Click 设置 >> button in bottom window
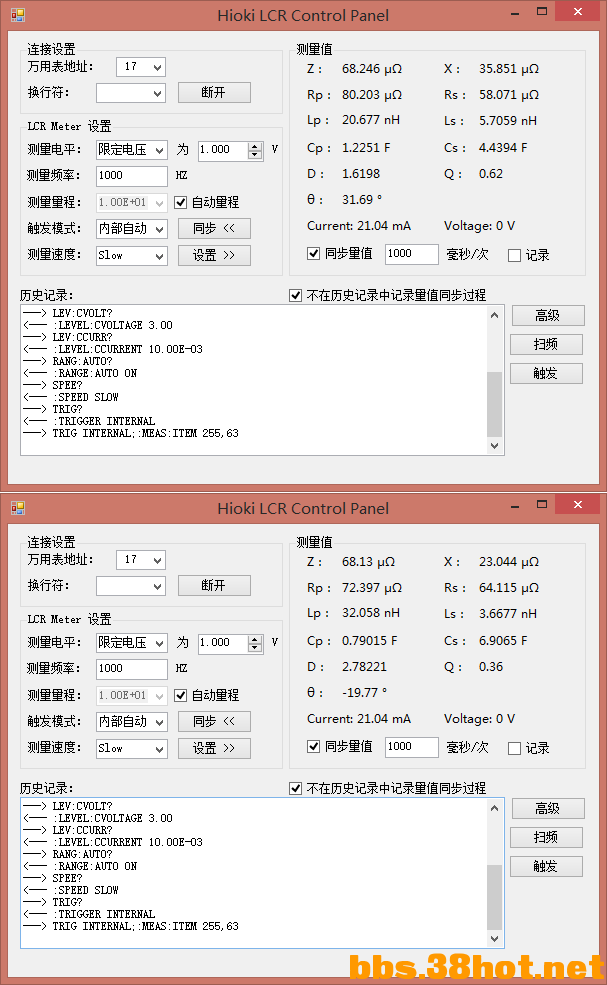The height and width of the screenshot is (985, 607). tap(214, 748)
